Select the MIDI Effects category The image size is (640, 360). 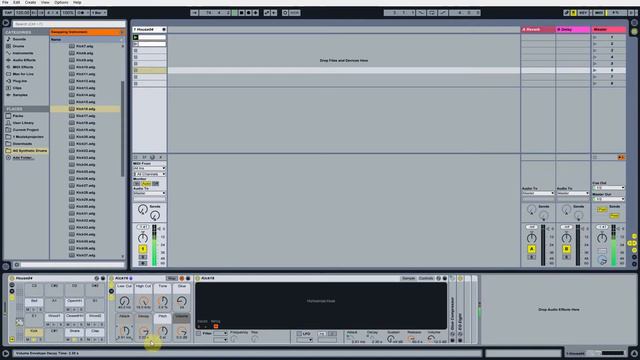[x=23, y=67]
